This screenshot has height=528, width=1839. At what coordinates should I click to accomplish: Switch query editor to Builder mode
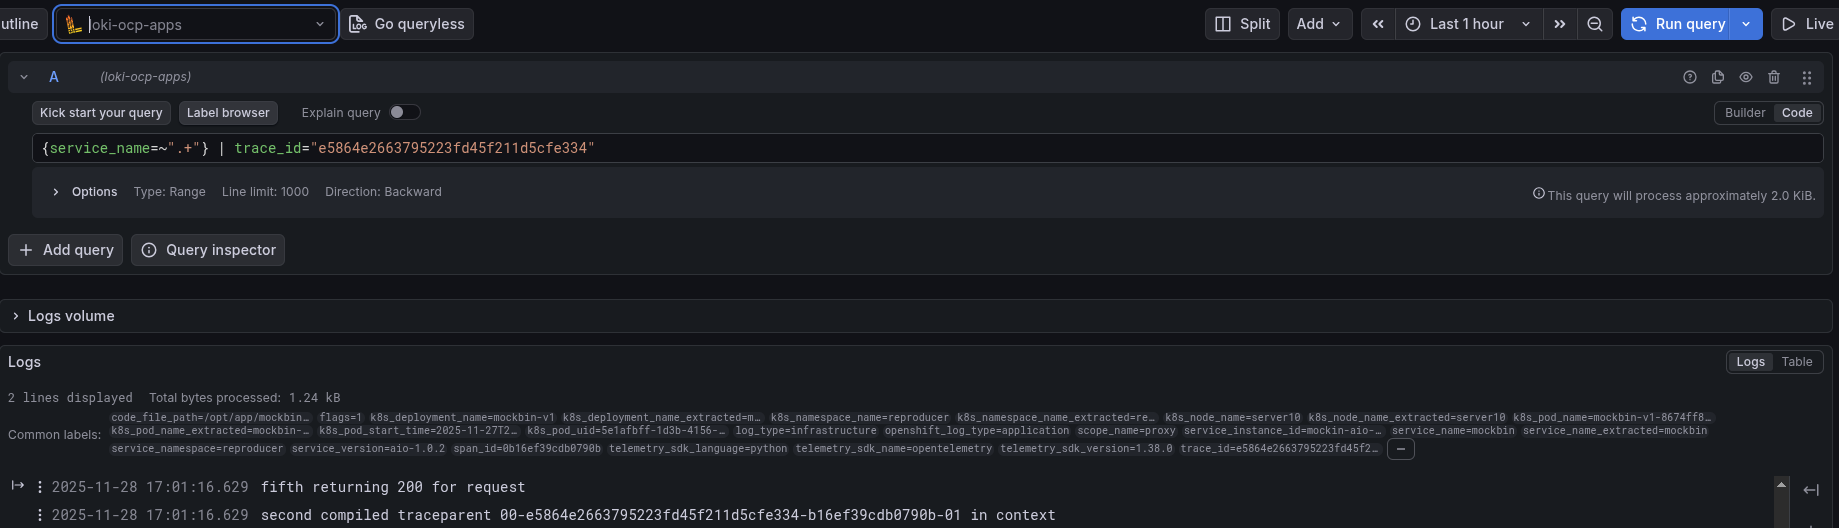(x=1745, y=113)
